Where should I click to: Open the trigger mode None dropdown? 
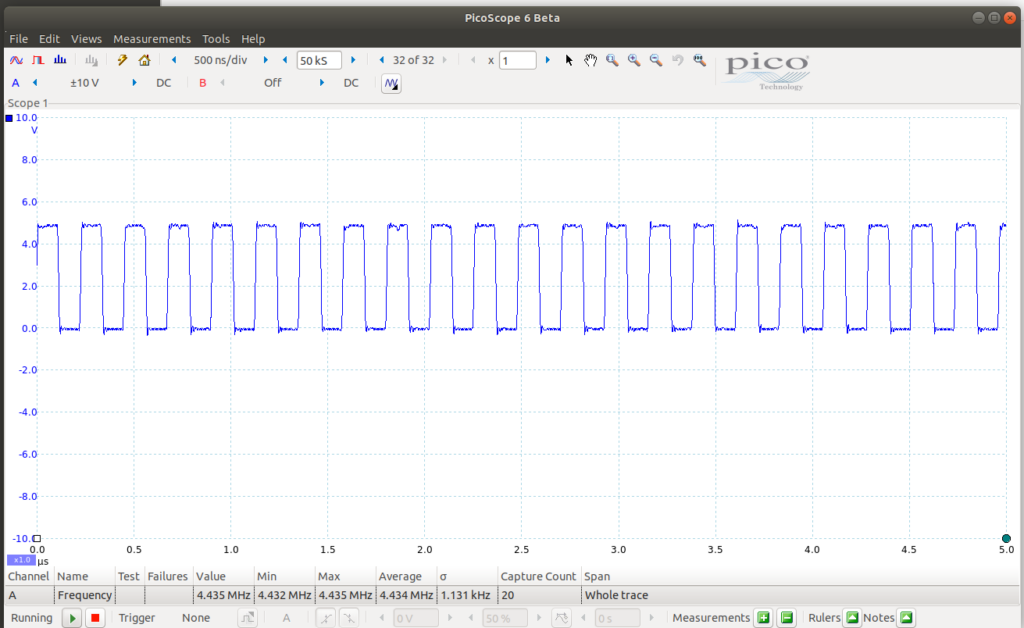tap(196, 618)
